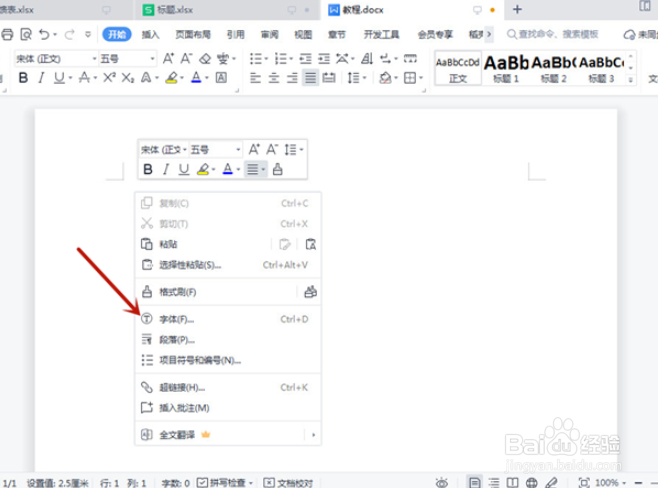
Task: Apply mini toolbar font color
Action: (x=228, y=169)
